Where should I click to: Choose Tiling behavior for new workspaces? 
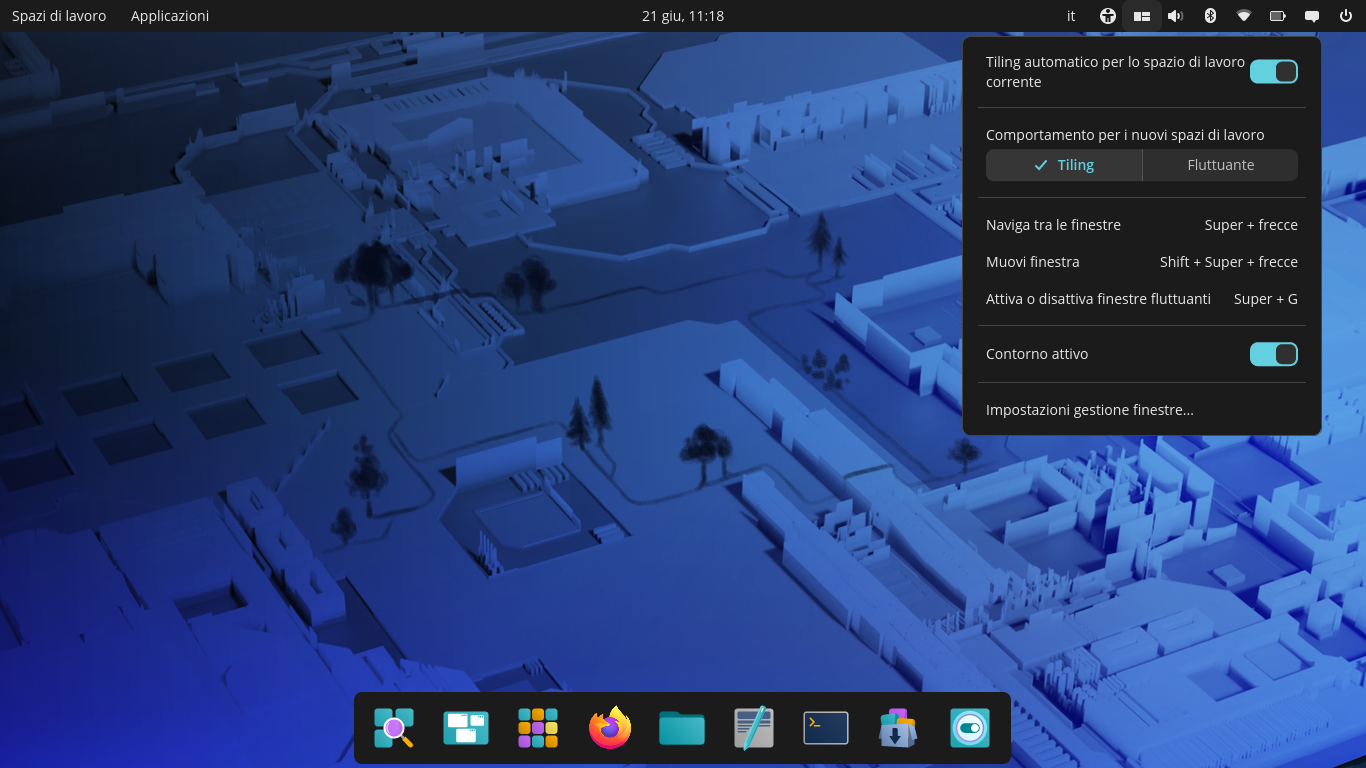click(1064, 165)
